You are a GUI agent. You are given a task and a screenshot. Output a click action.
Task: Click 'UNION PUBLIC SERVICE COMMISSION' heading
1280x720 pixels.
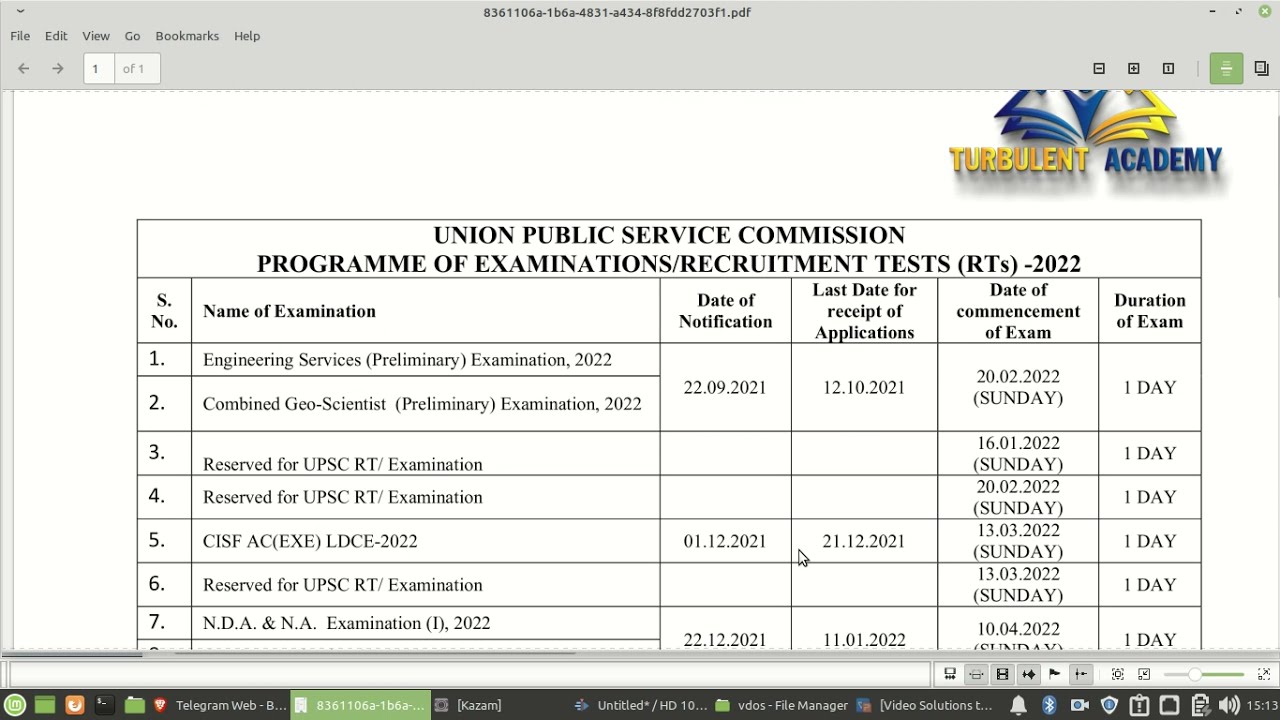pyautogui.click(x=669, y=235)
